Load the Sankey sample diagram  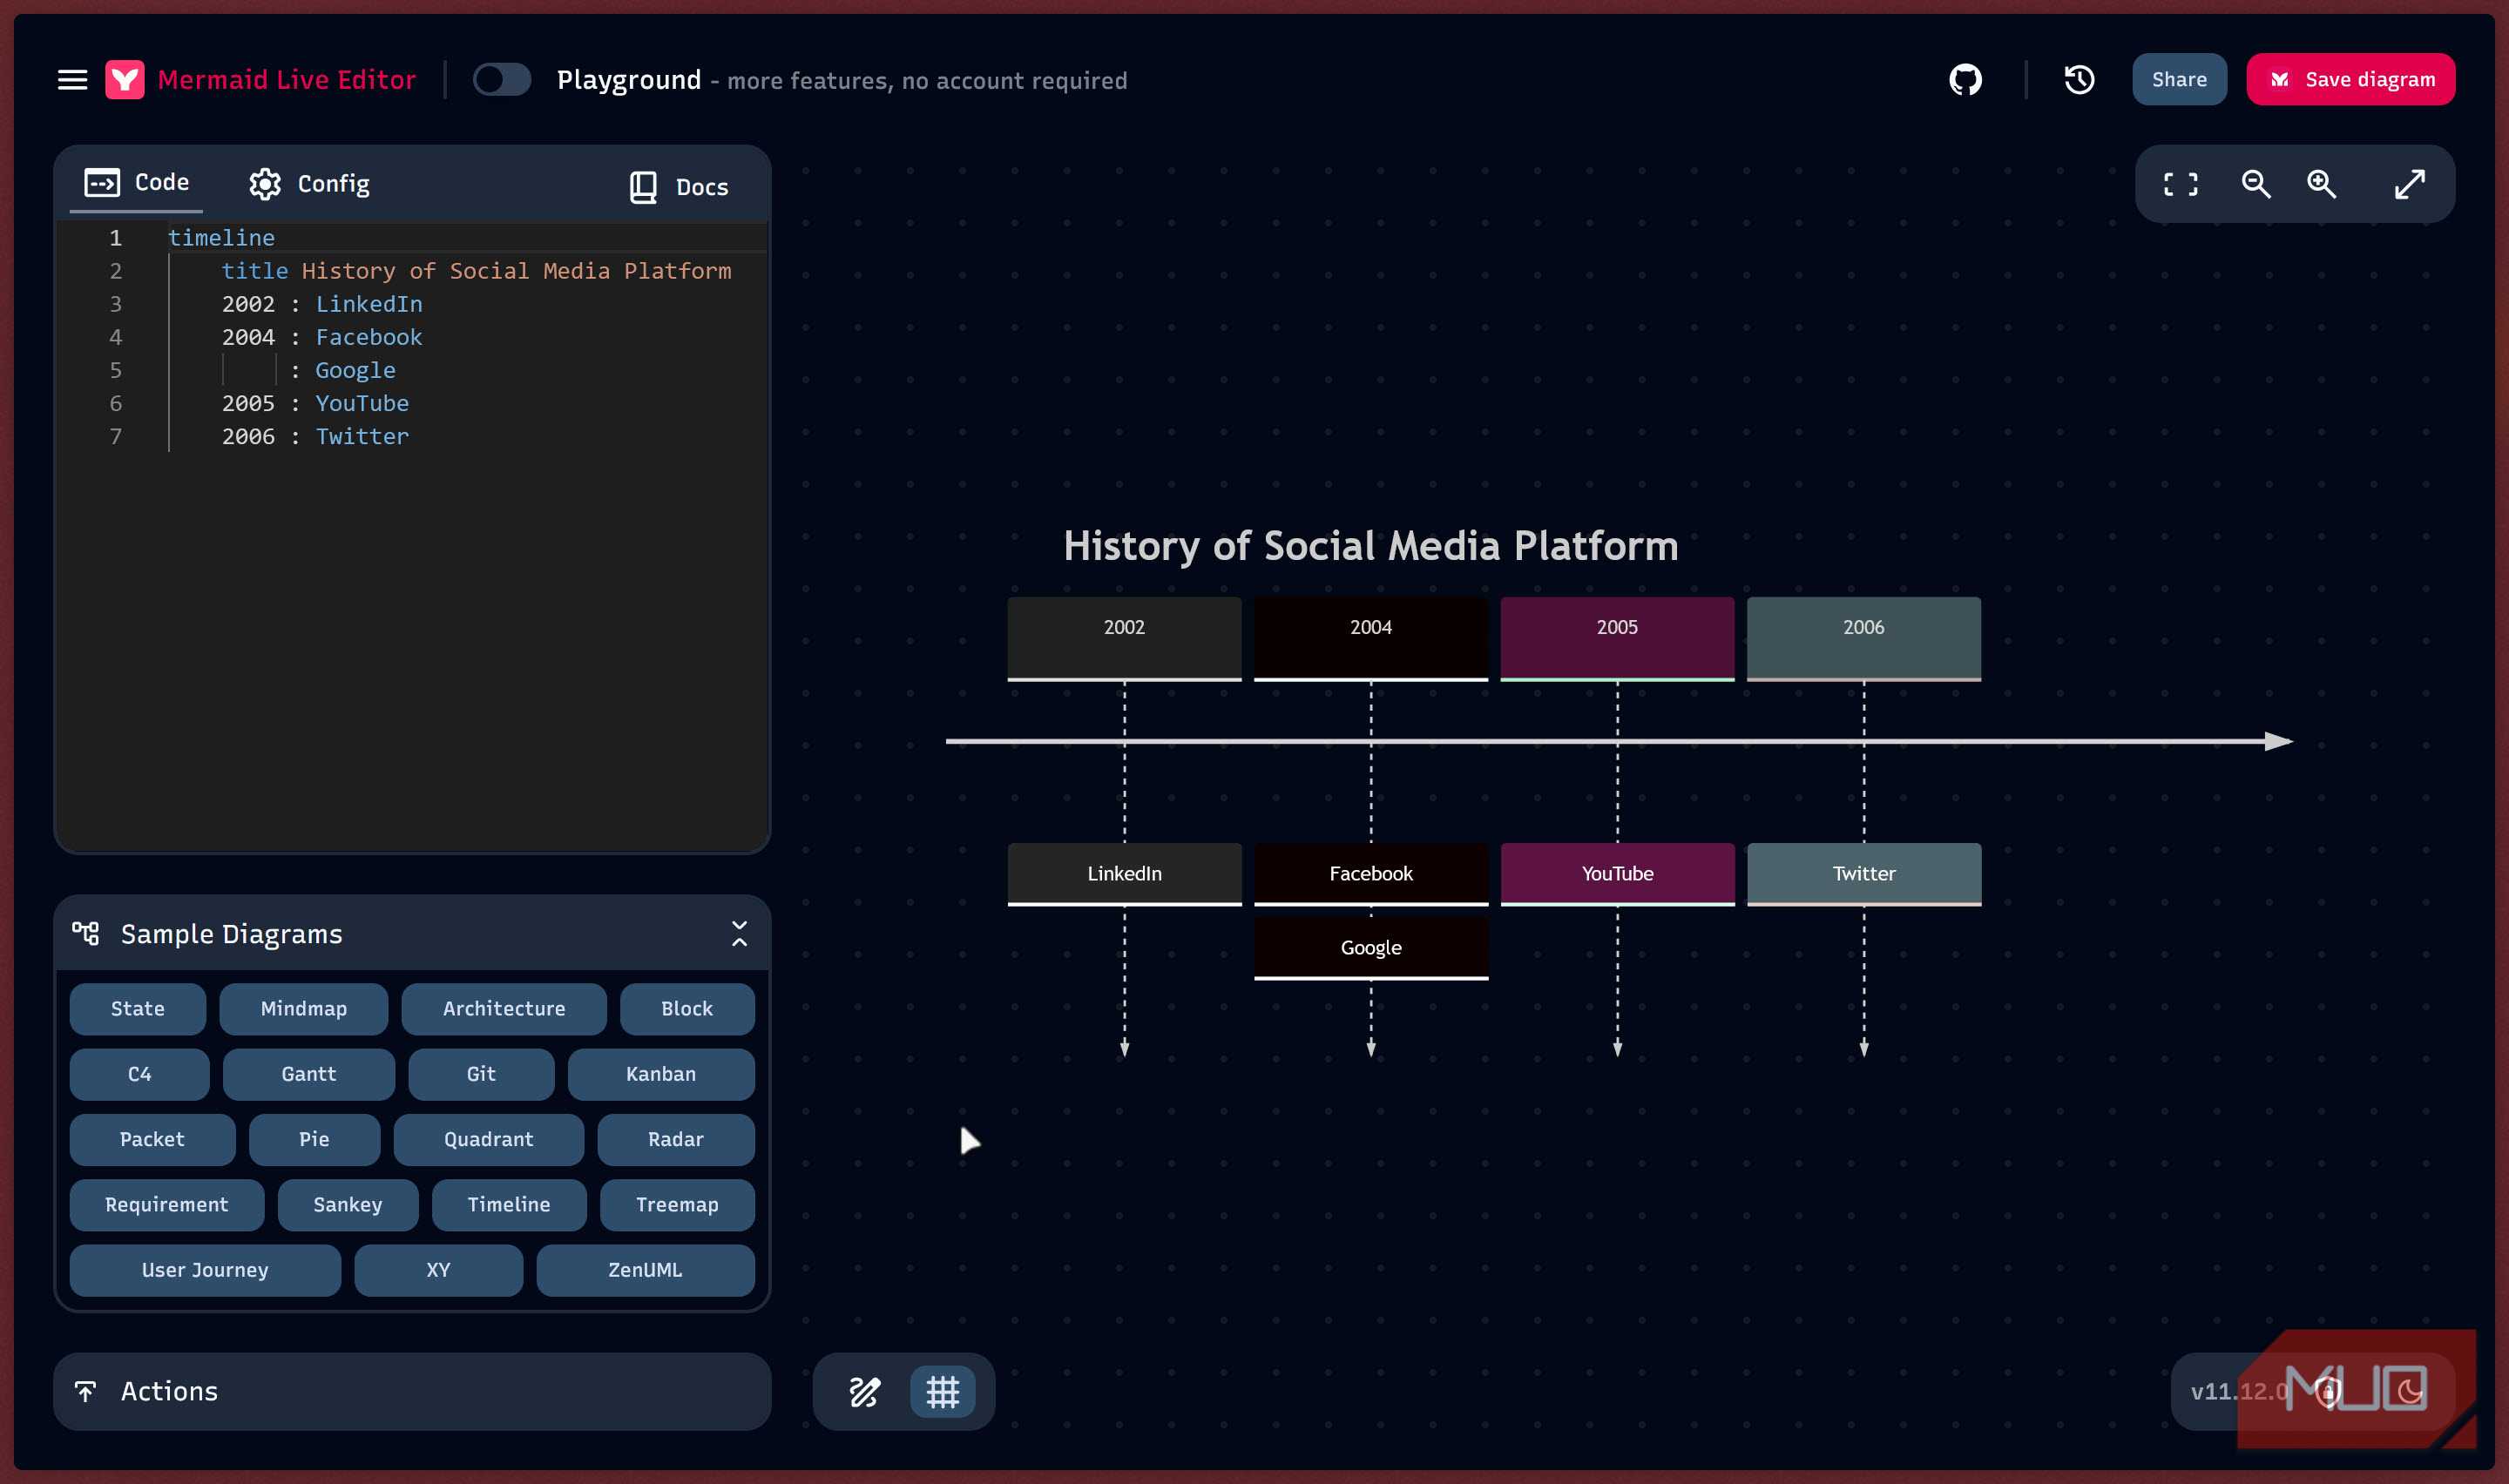tap(348, 1205)
